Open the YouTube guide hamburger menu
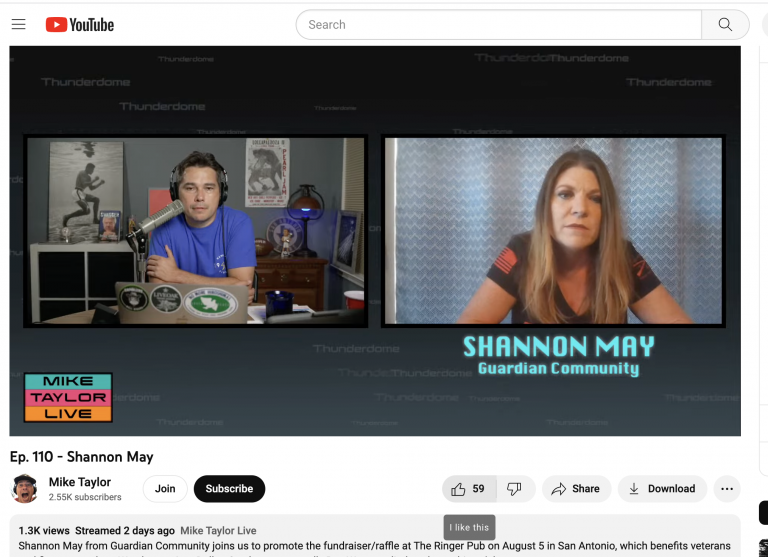Image resolution: width=768 pixels, height=557 pixels. [18, 25]
